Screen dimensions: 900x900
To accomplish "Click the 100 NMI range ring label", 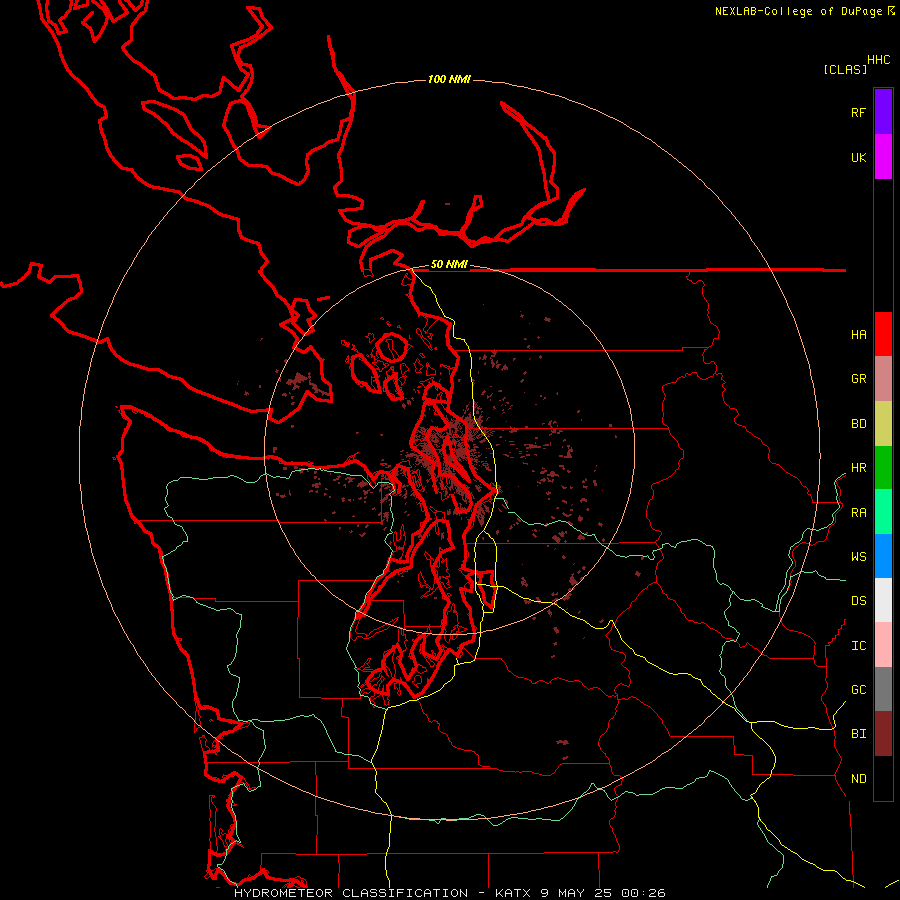I will click(x=449, y=79).
